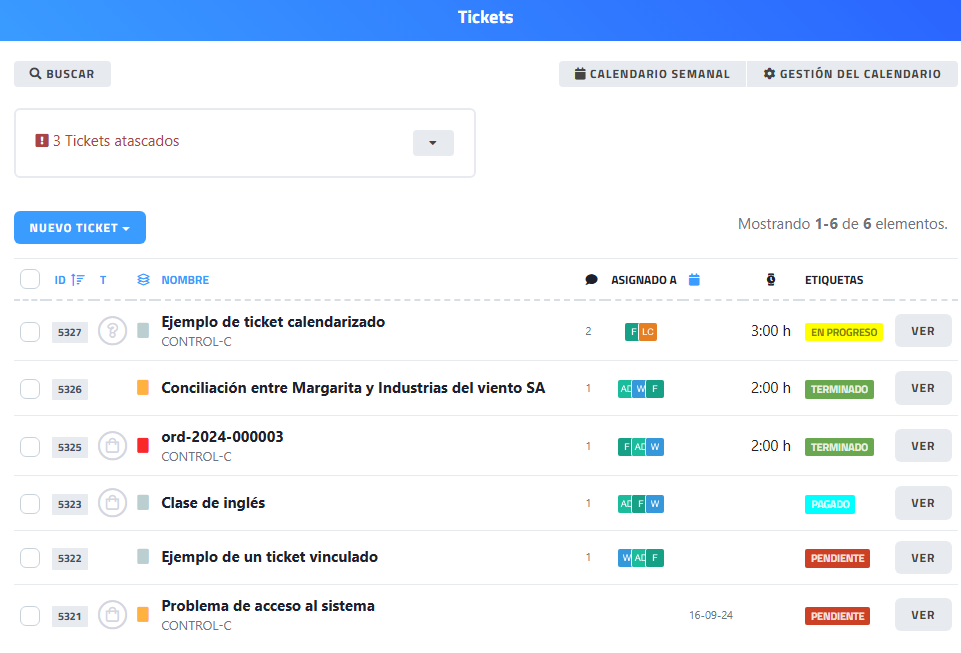Tick the select-all checkbox in table header
This screenshot has width=961, height=653.
click(x=30, y=280)
